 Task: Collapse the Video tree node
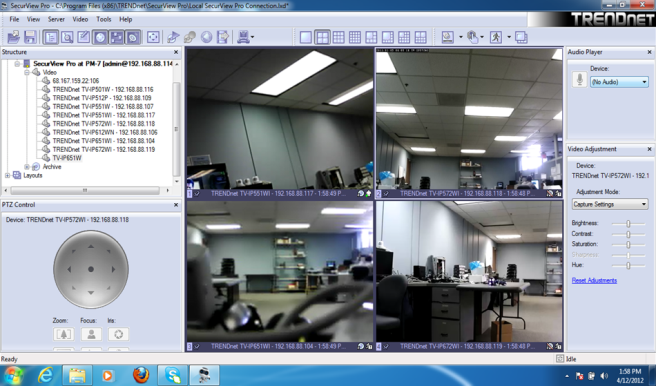[27, 72]
